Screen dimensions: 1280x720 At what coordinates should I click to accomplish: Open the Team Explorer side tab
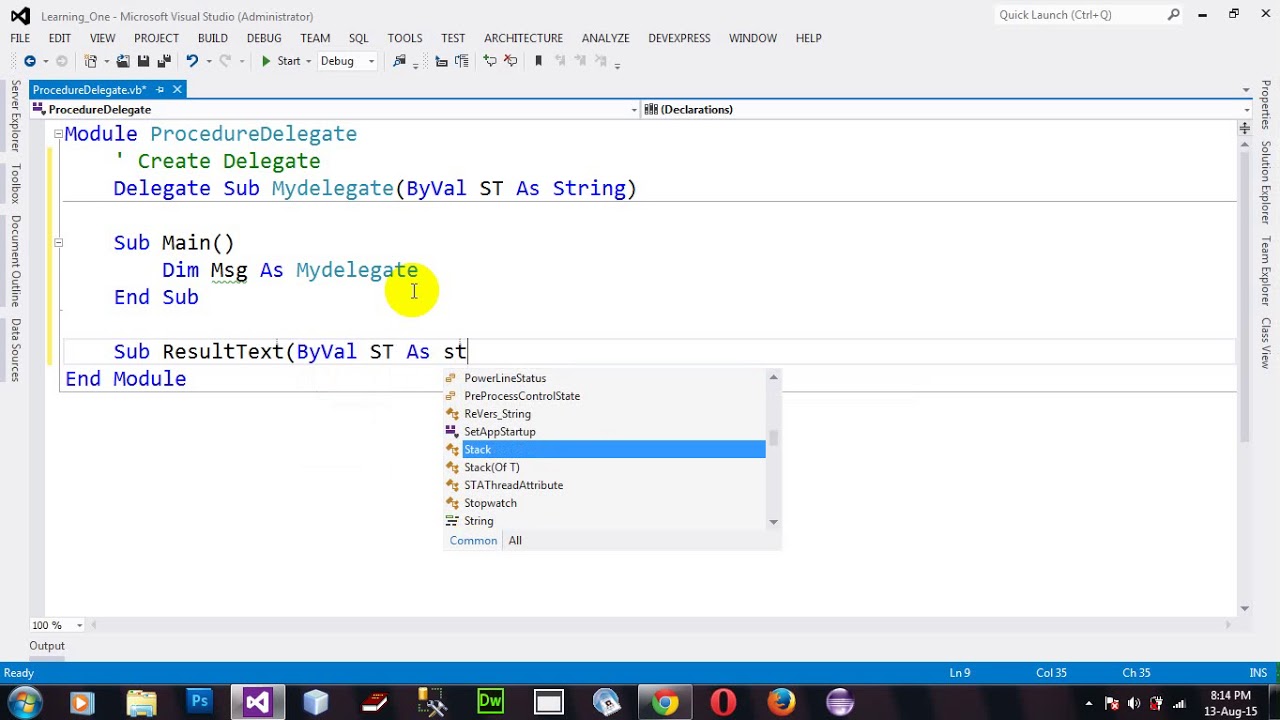1265,271
